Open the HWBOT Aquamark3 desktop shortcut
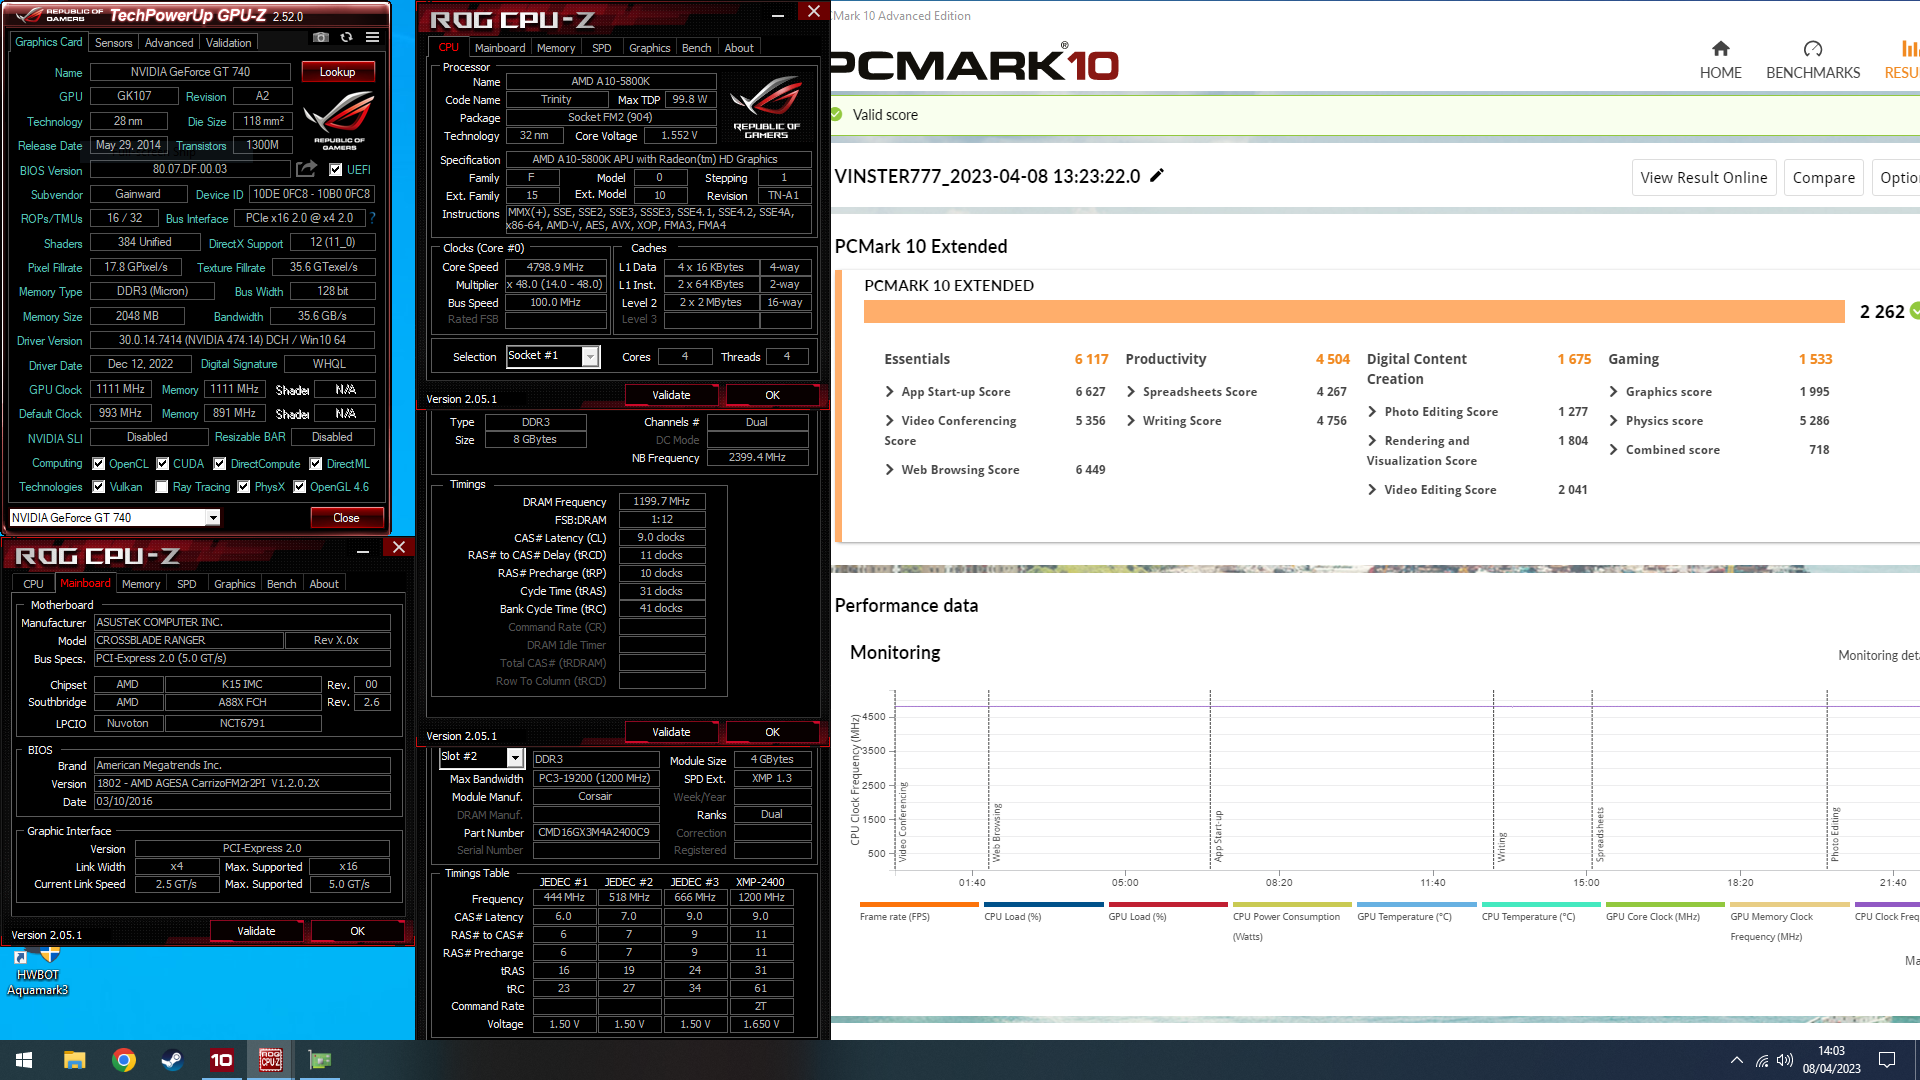The height and width of the screenshot is (1080, 1920). [x=37, y=970]
